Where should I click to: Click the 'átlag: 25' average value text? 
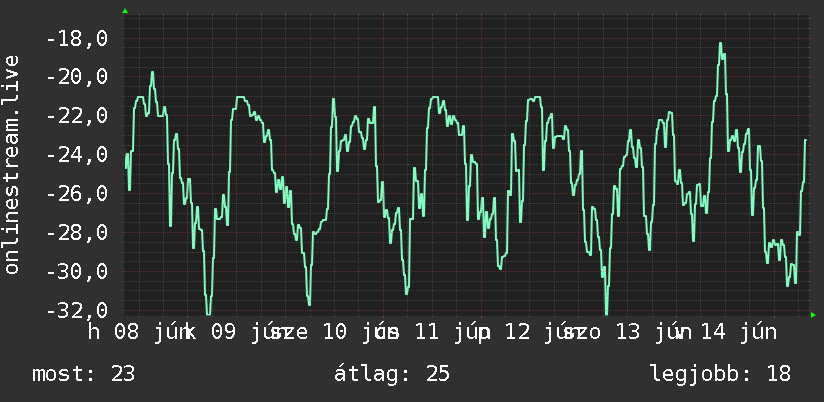pos(392,374)
